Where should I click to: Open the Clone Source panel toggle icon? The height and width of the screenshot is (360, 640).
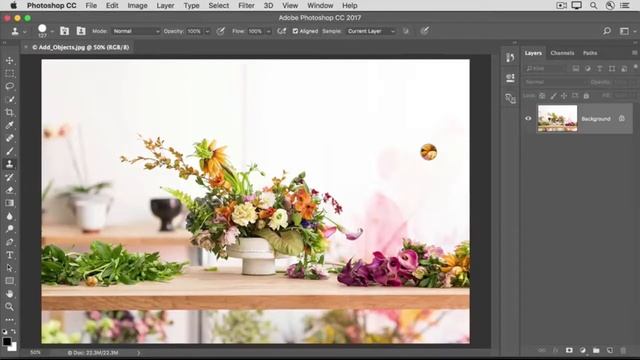pyautogui.click(x=81, y=31)
